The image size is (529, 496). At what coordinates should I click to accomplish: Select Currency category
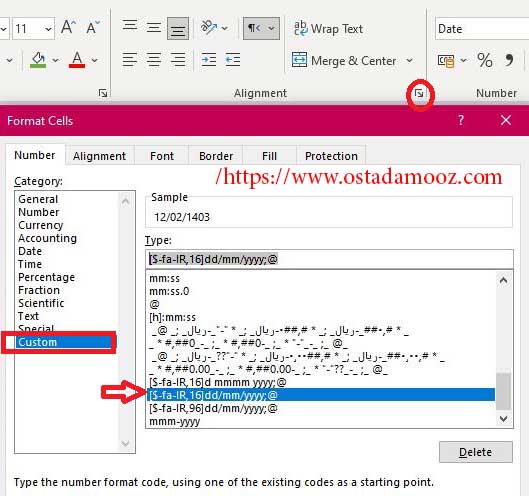tap(41, 225)
